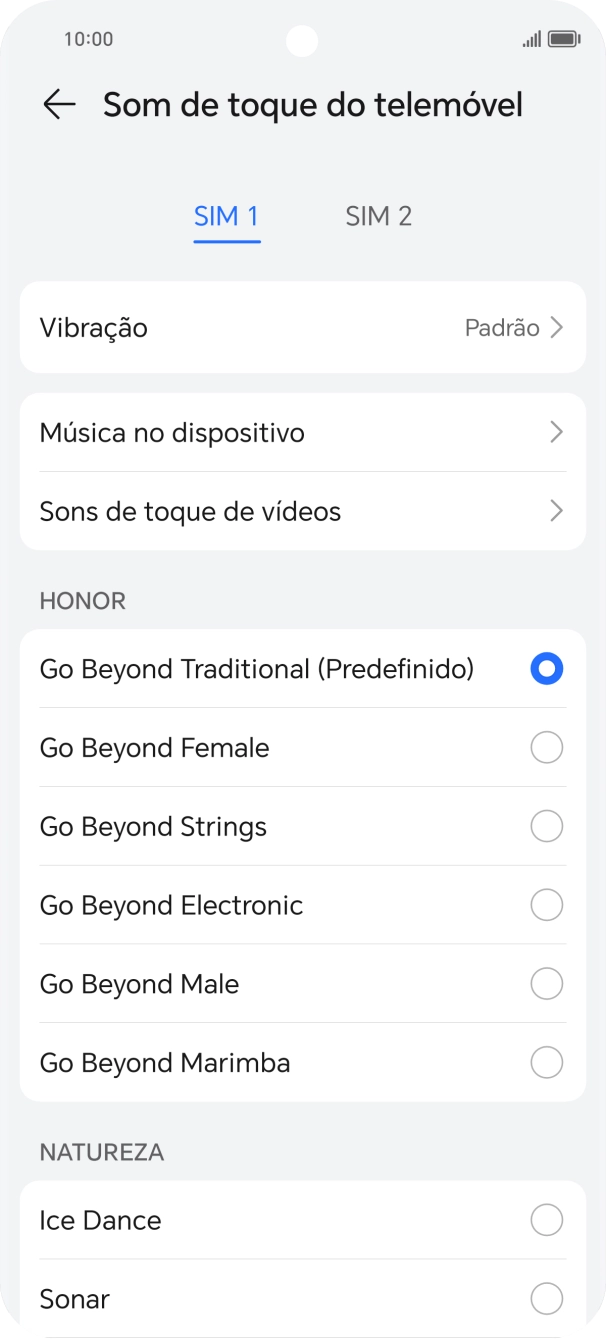The image size is (606, 1339).
Task: Open the Vibração item showing Padrão
Action: click(x=302, y=327)
